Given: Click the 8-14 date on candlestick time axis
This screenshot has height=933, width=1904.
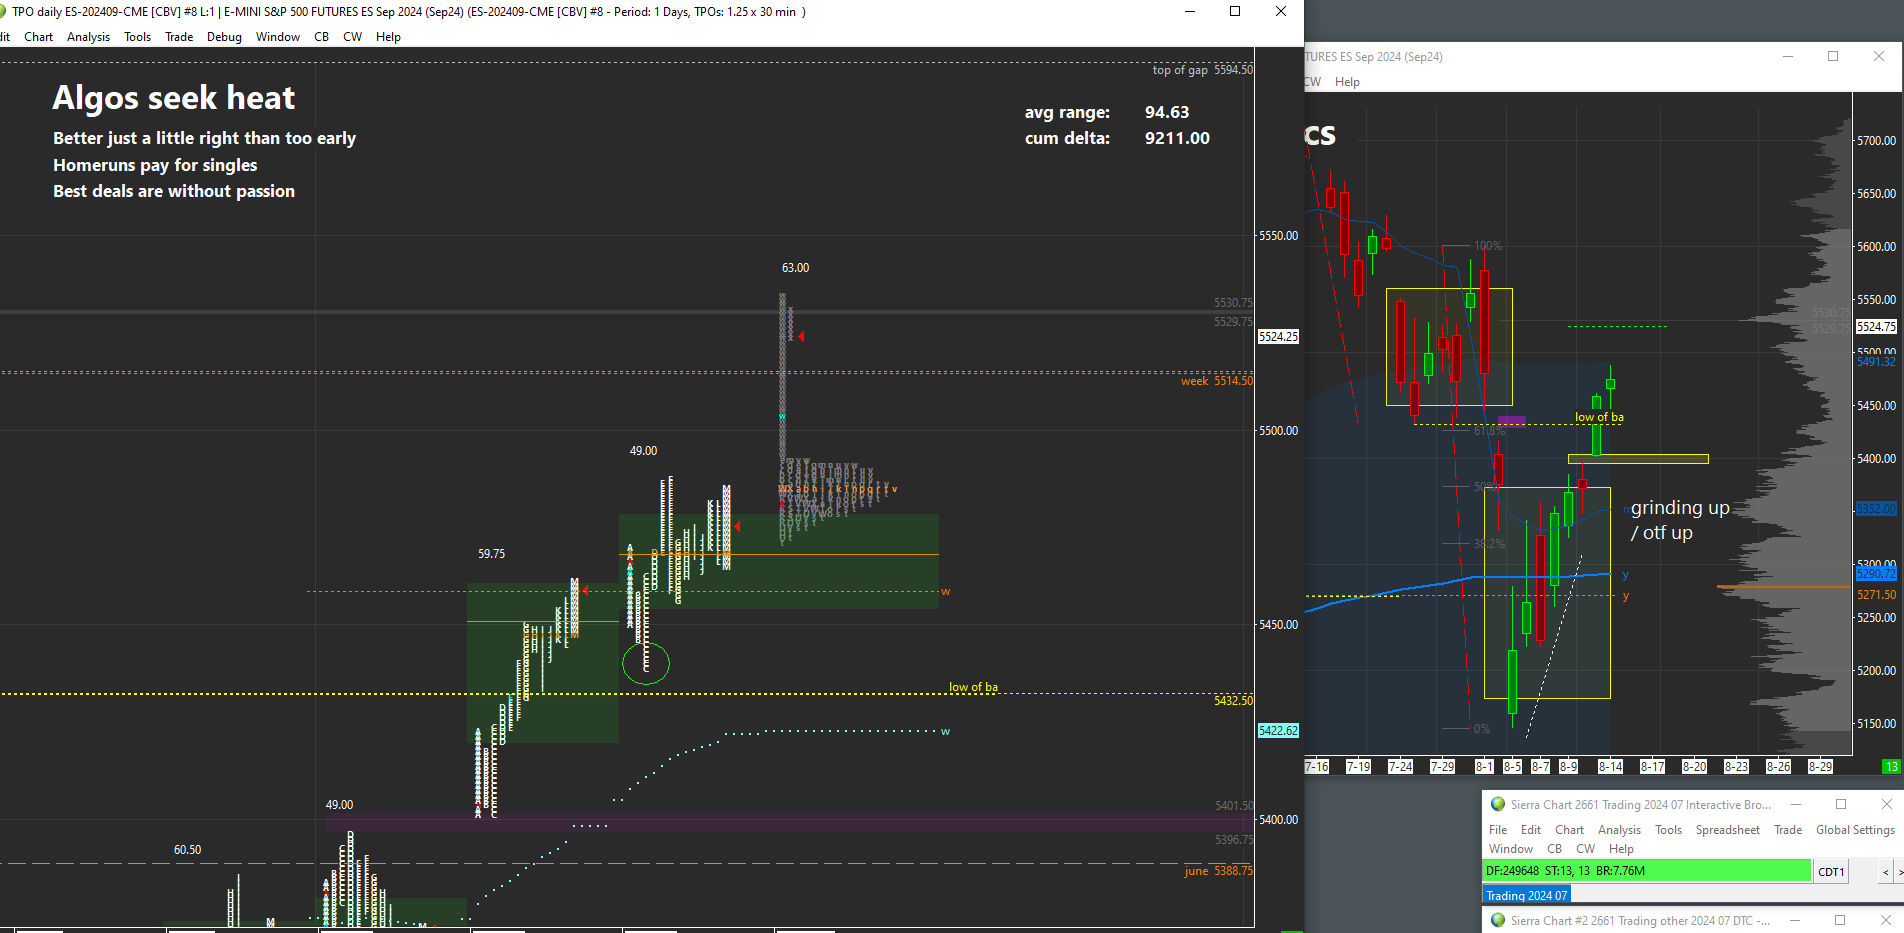Looking at the screenshot, I should click(1610, 767).
